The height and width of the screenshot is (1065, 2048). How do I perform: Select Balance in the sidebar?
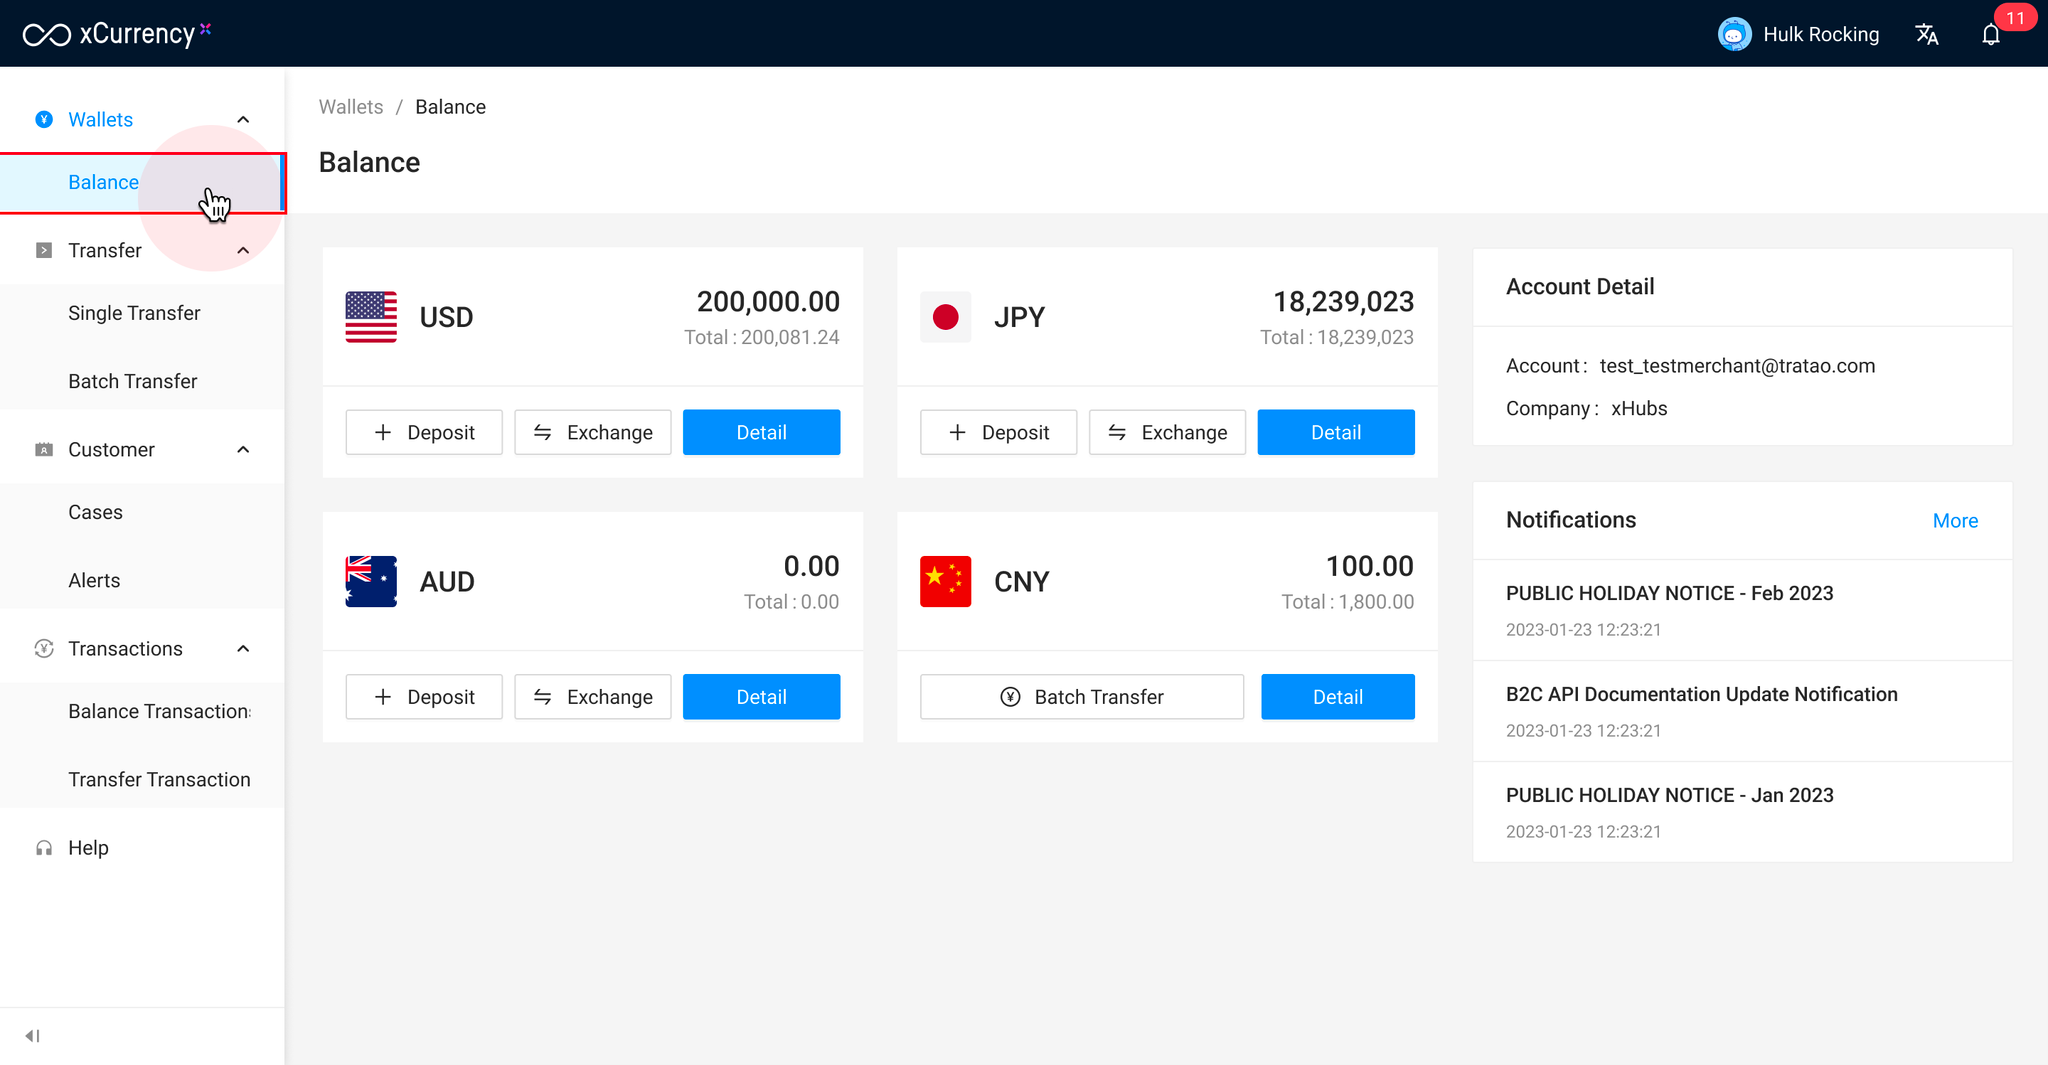[142, 183]
